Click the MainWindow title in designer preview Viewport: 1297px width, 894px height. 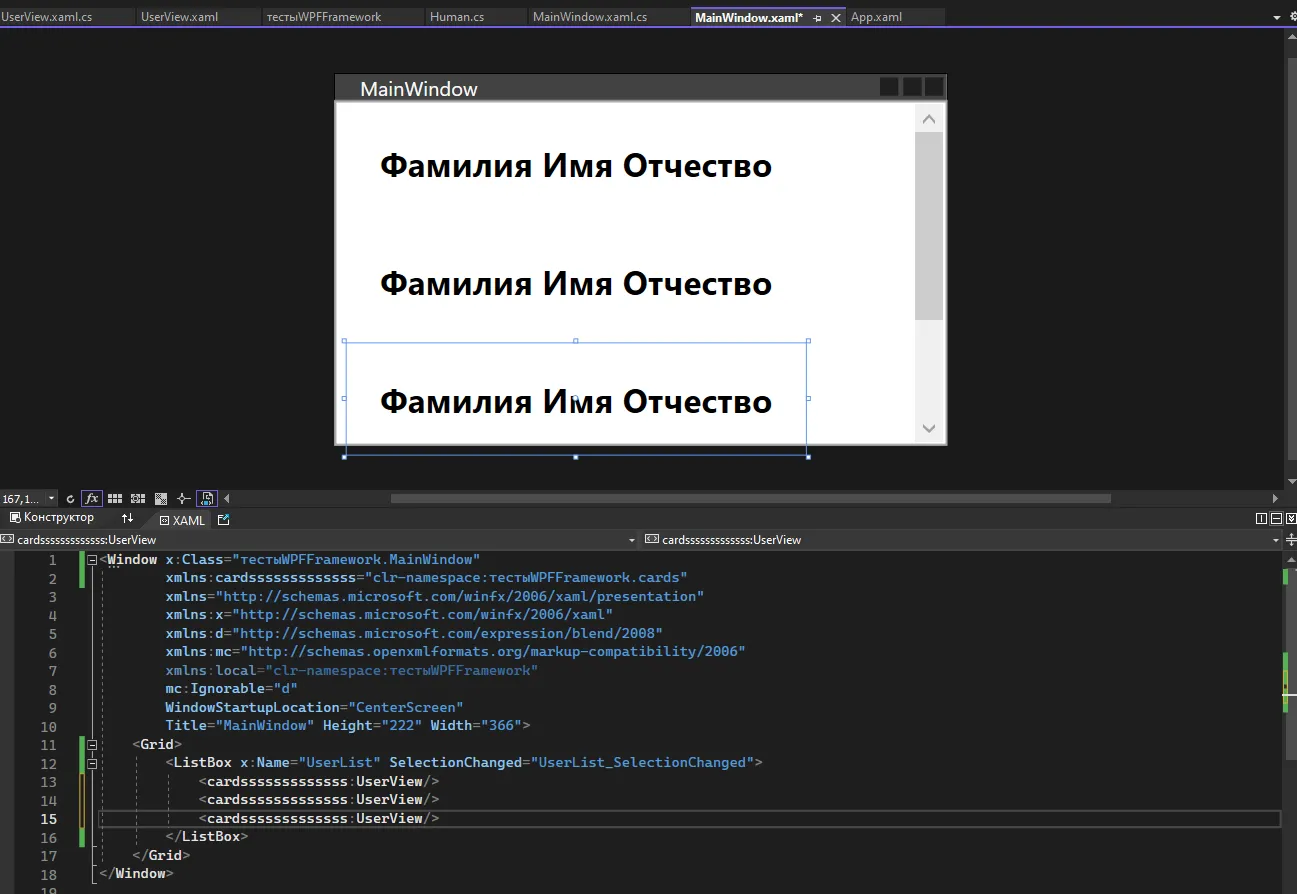point(419,89)
